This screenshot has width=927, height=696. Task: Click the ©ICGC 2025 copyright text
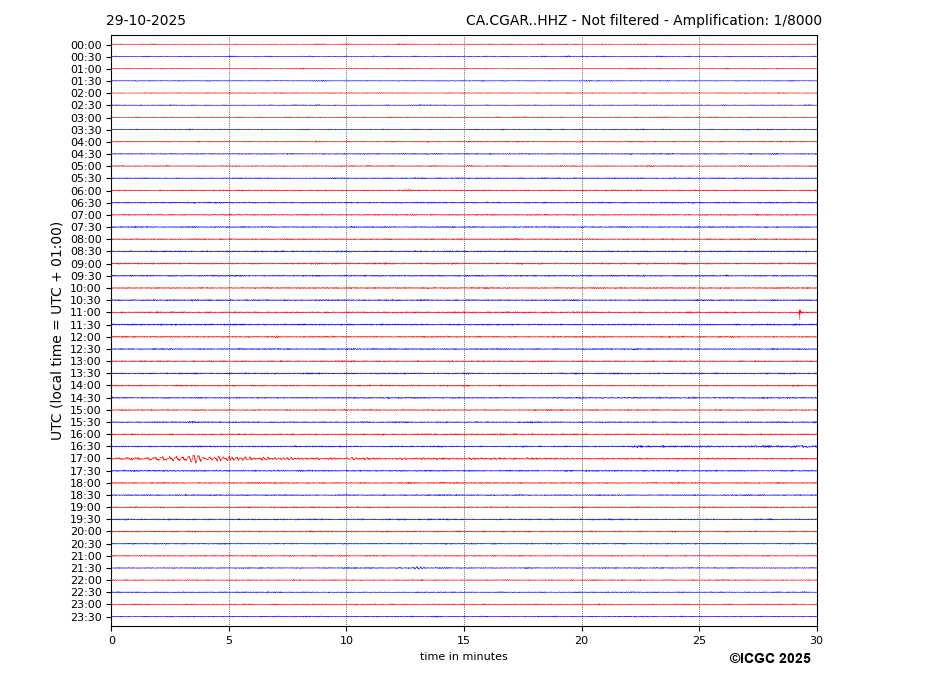point(769,659)
